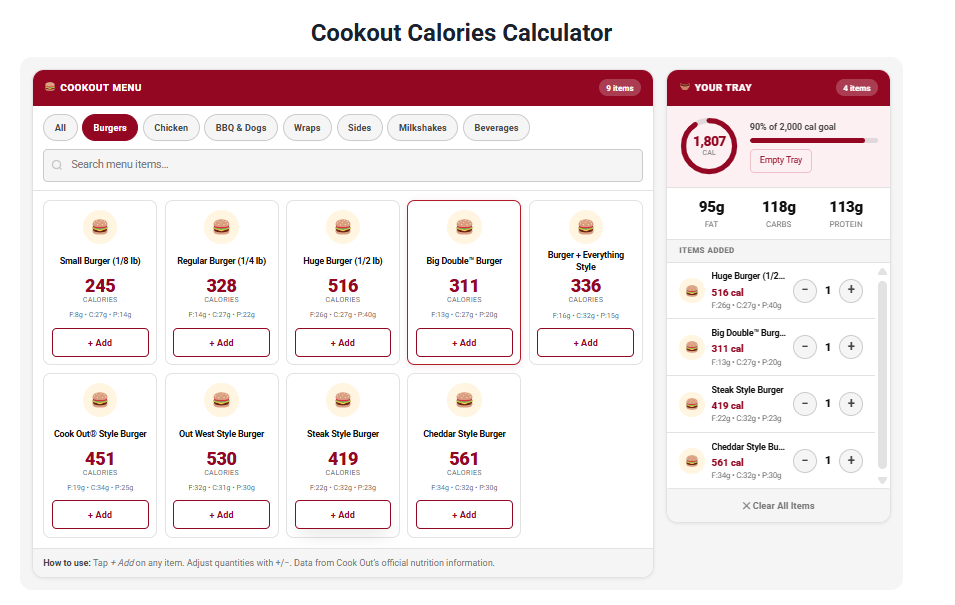Click the magnifier icon in the search box
This screenshot has width=955, height=605.
point(57,165)
